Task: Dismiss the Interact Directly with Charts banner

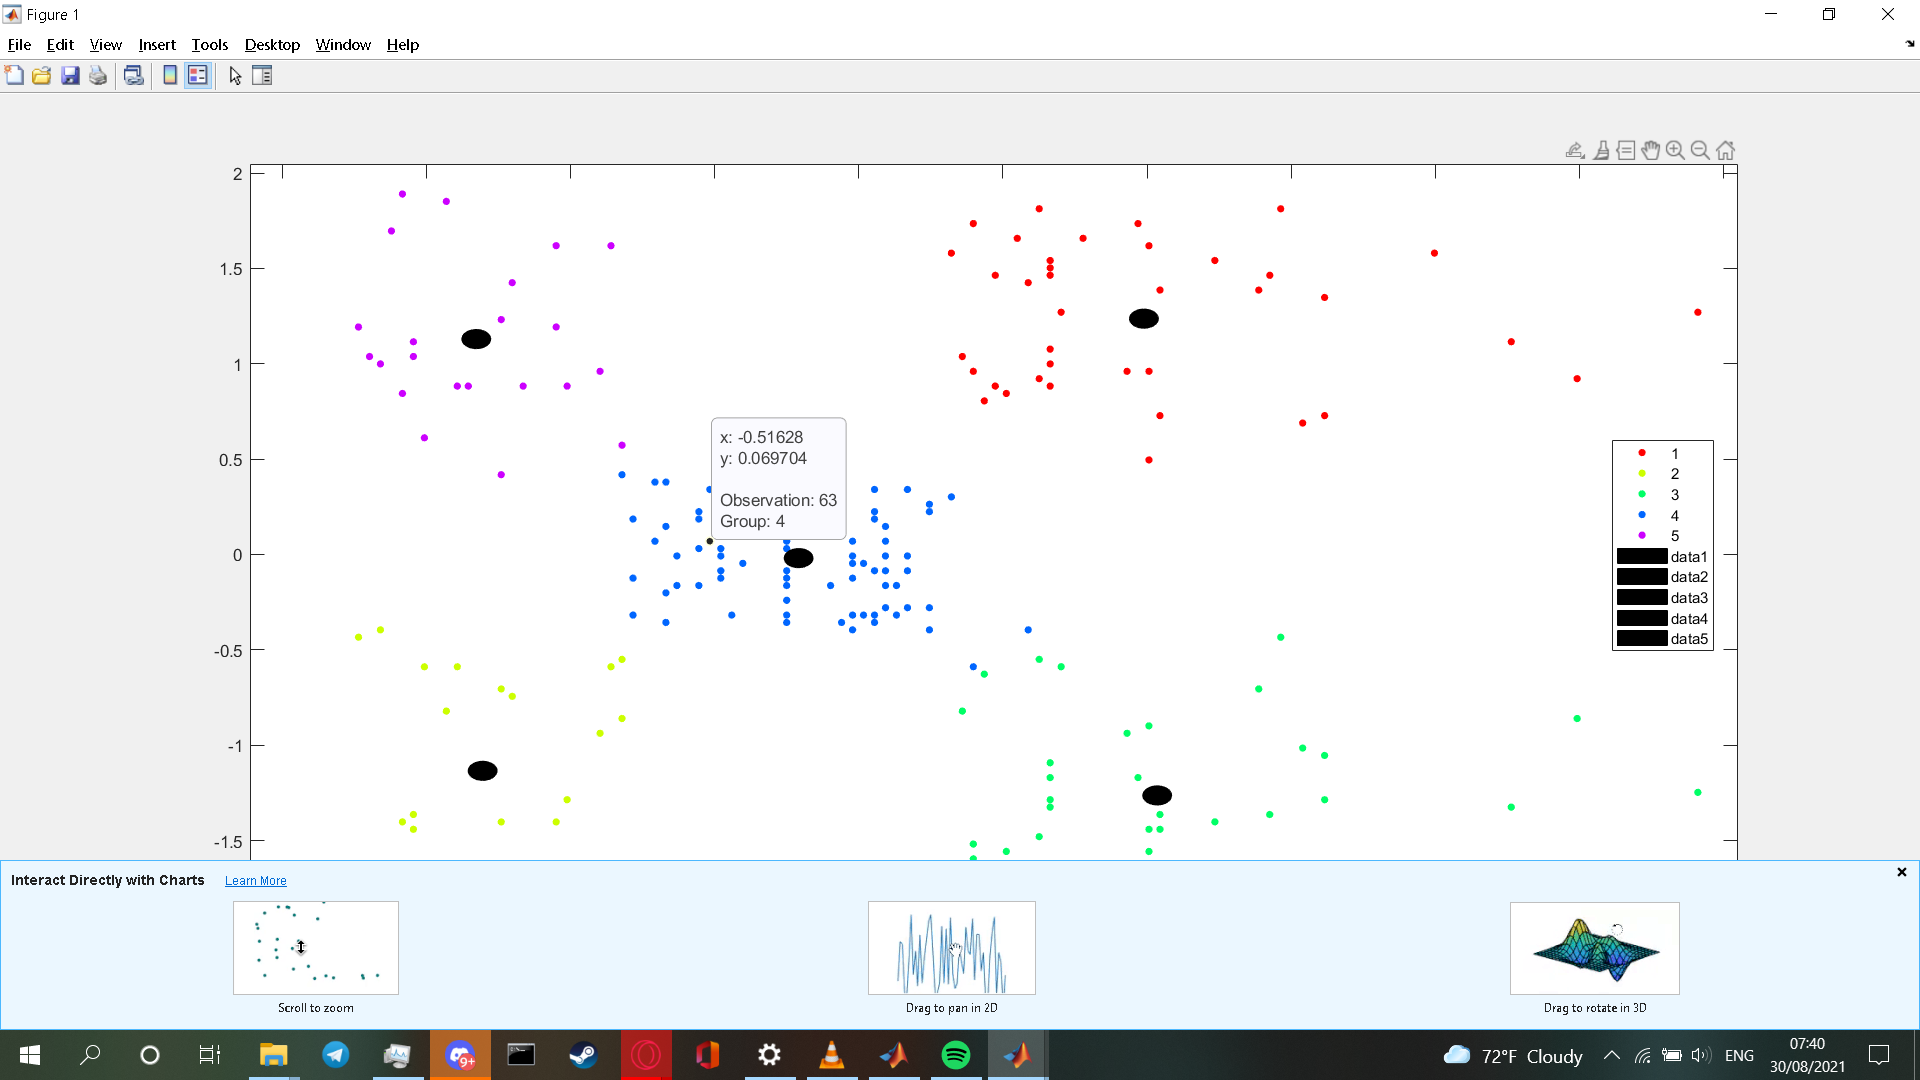Action: tap(1902, 872)
